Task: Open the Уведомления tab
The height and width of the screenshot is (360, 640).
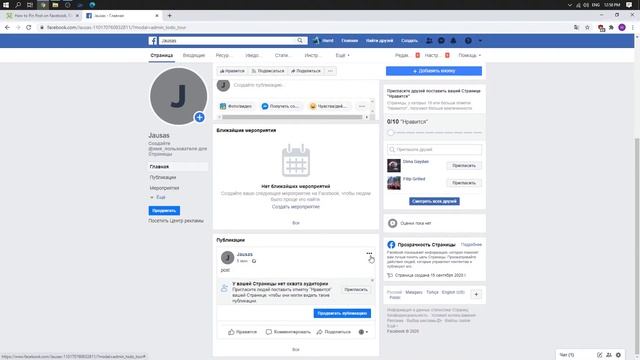Action: (x=252, y=55)
